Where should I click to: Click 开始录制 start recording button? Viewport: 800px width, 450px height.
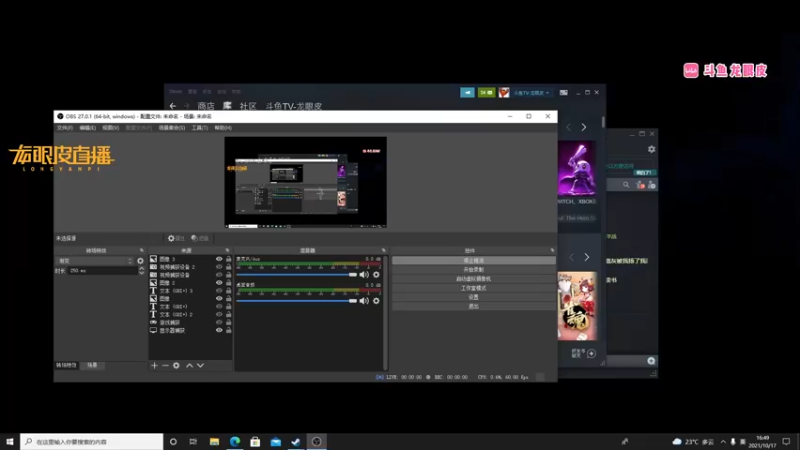[473, 269]
